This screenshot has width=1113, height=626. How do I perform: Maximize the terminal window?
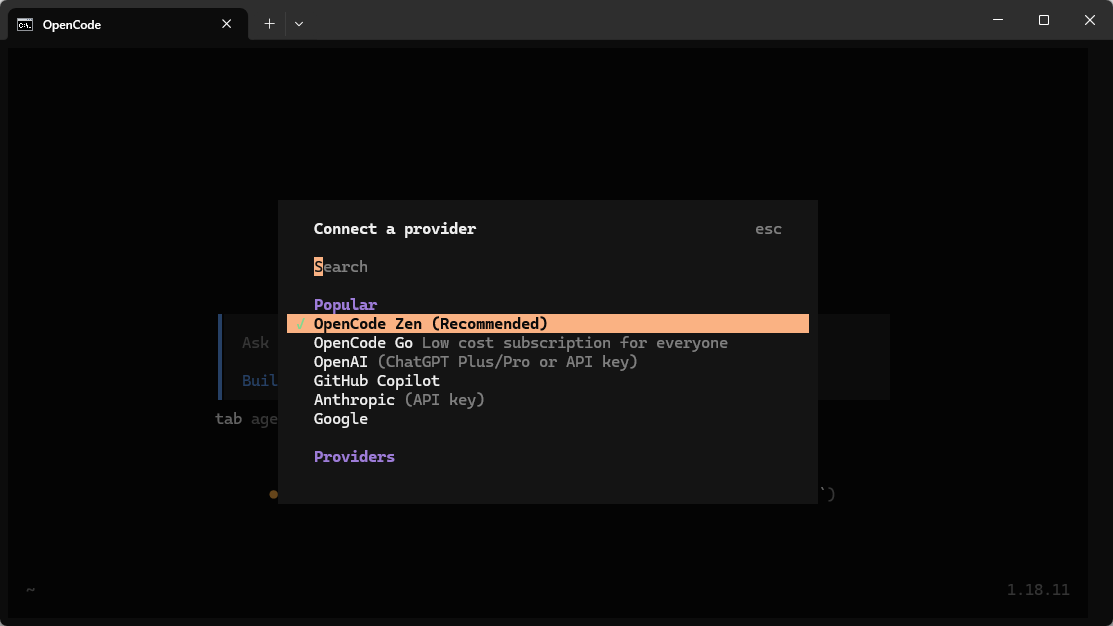1043,20
